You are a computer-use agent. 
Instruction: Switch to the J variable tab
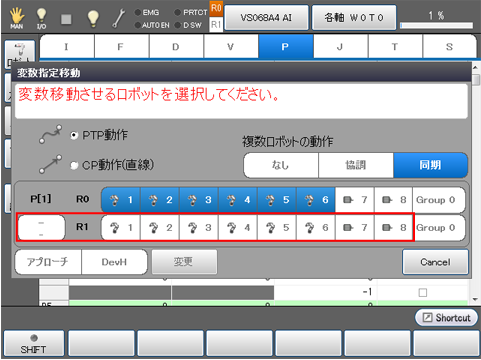tap(340, 47)
